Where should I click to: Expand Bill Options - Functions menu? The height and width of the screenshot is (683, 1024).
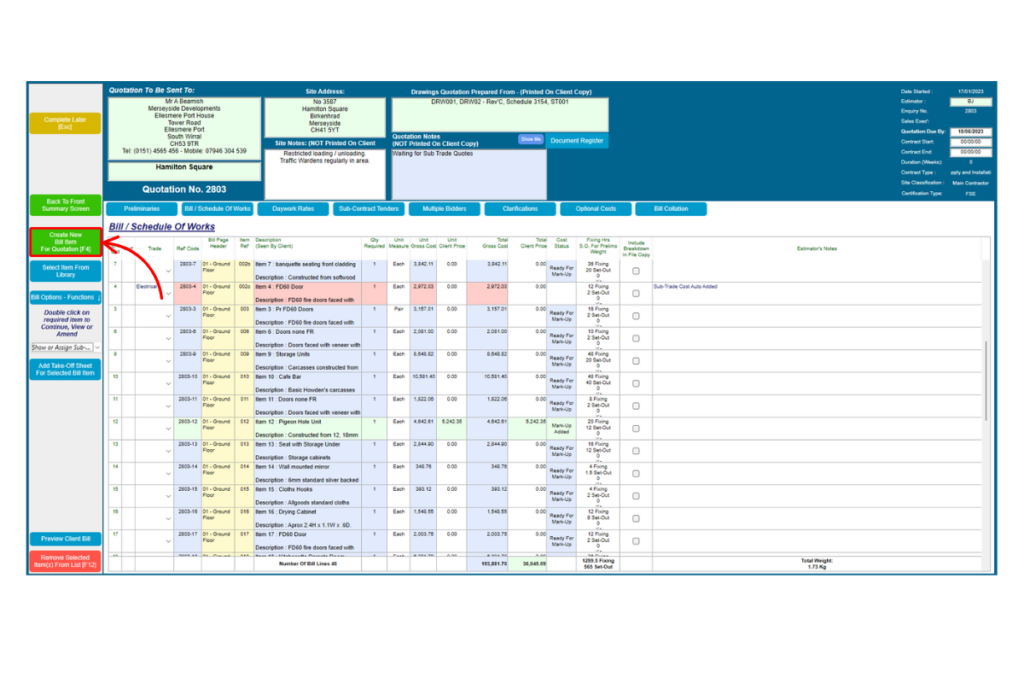(65, 297)
